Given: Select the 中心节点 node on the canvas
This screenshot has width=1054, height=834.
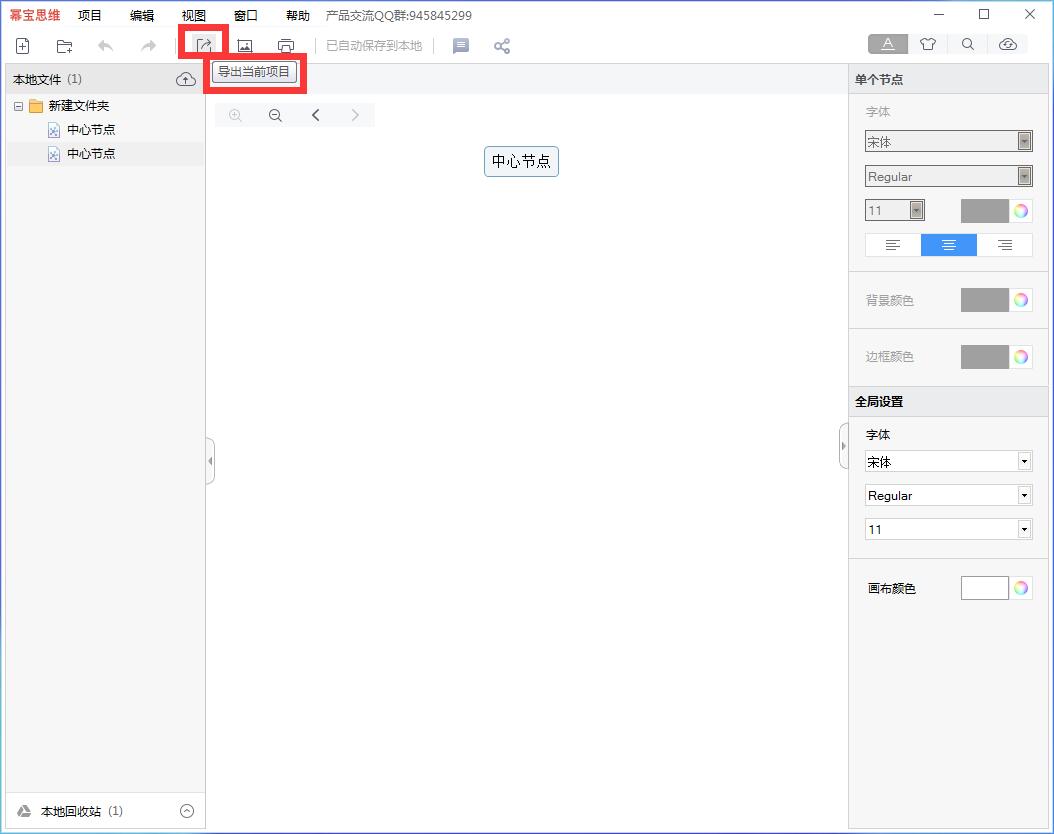Looking at the screenshot, I should click(521, 161).
